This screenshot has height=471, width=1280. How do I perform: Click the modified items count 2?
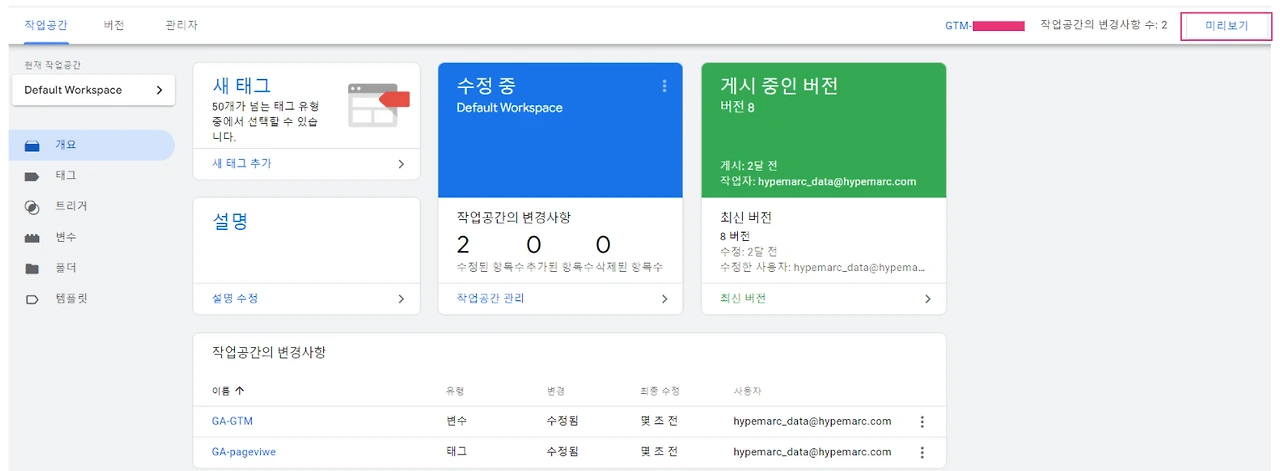(x=463, y=245)
